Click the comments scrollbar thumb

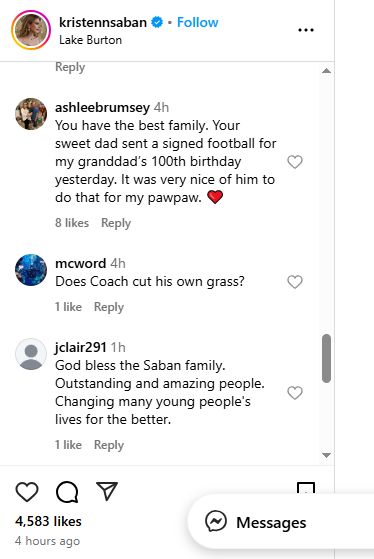click(326, 358)
